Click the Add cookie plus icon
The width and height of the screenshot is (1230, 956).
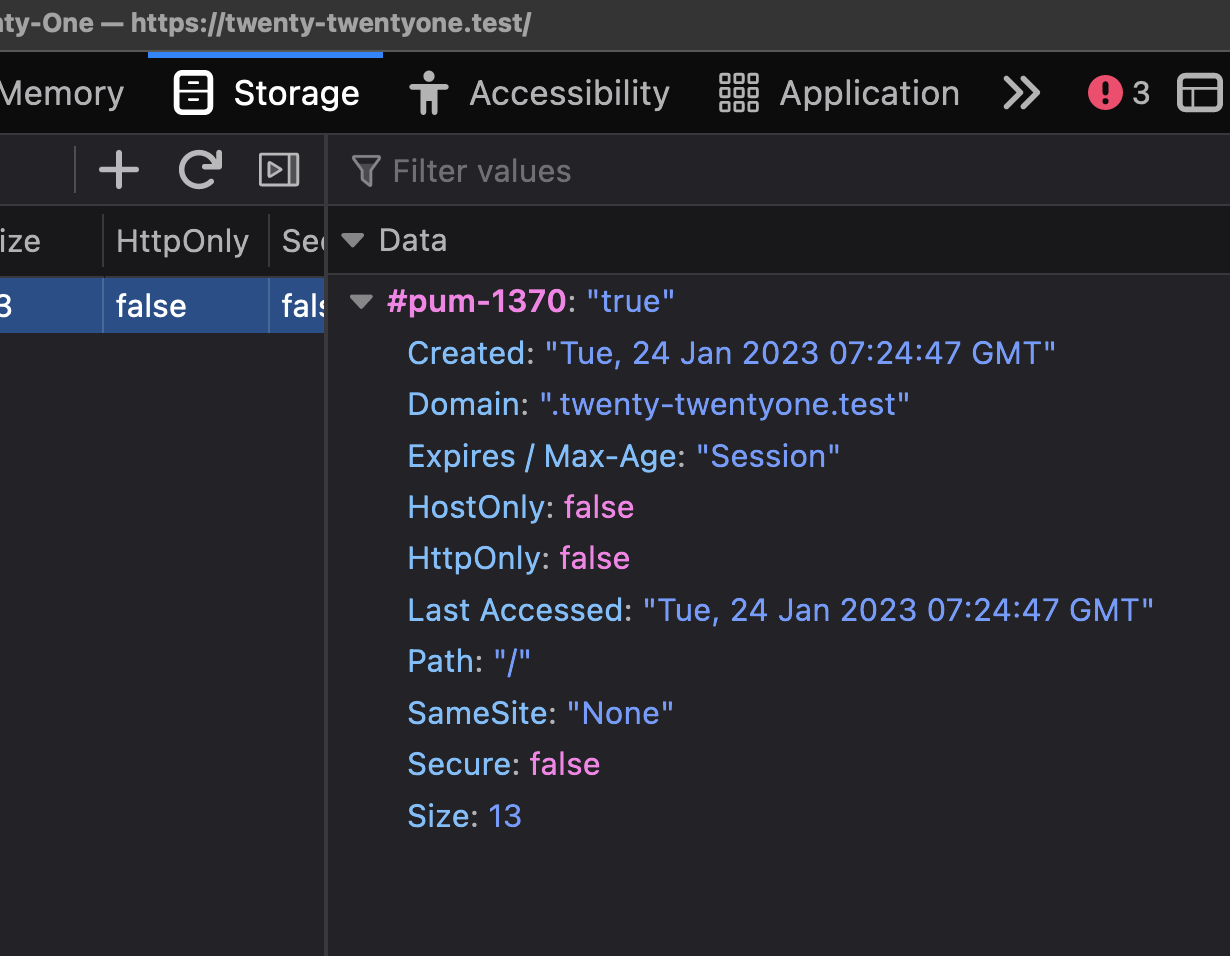point(118,169)
